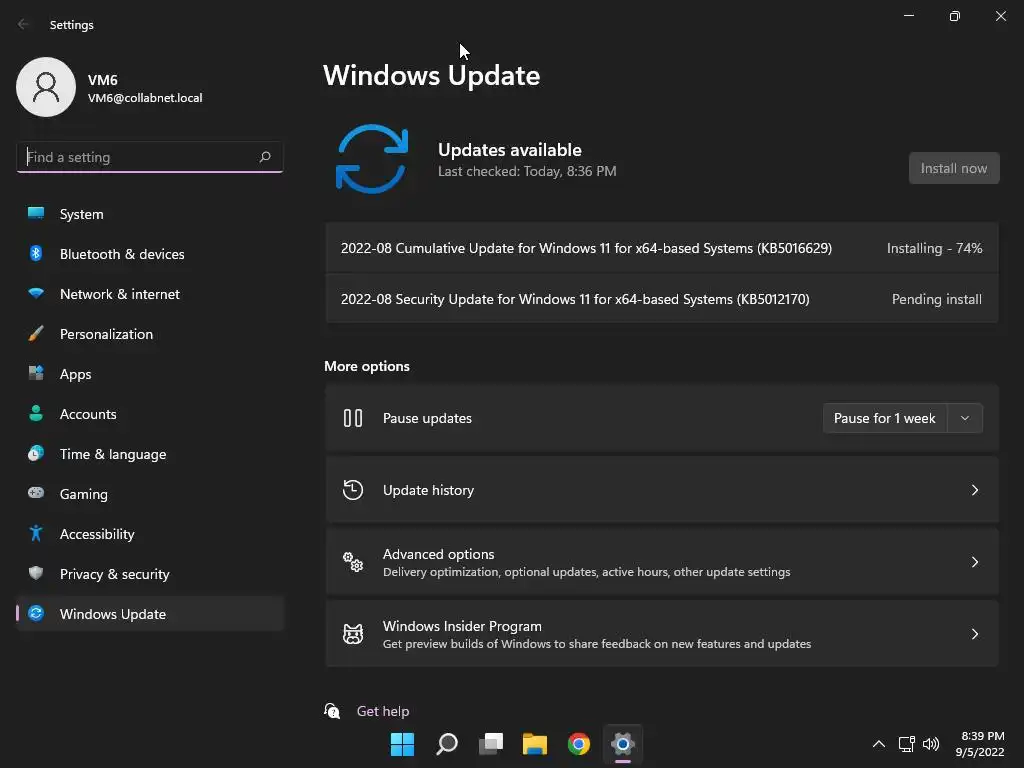Open Advanced options via its chevron
Image resolution: width=1024 pixels, height=768 pixels.
[x=975, y=562]
